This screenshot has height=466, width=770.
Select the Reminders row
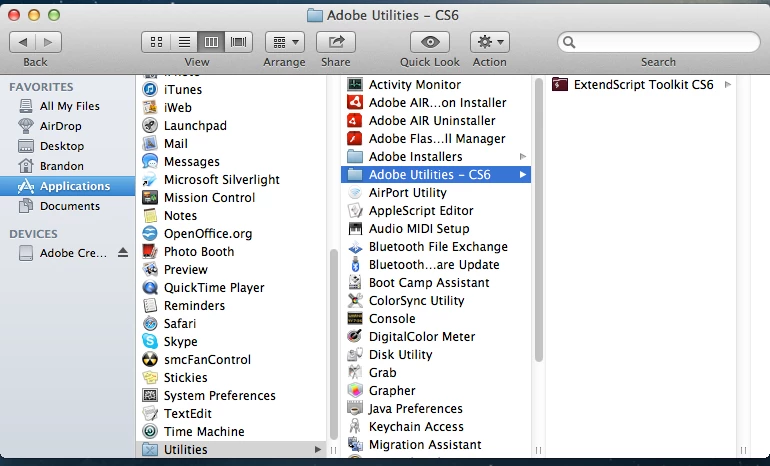click(x=231, y=305)
